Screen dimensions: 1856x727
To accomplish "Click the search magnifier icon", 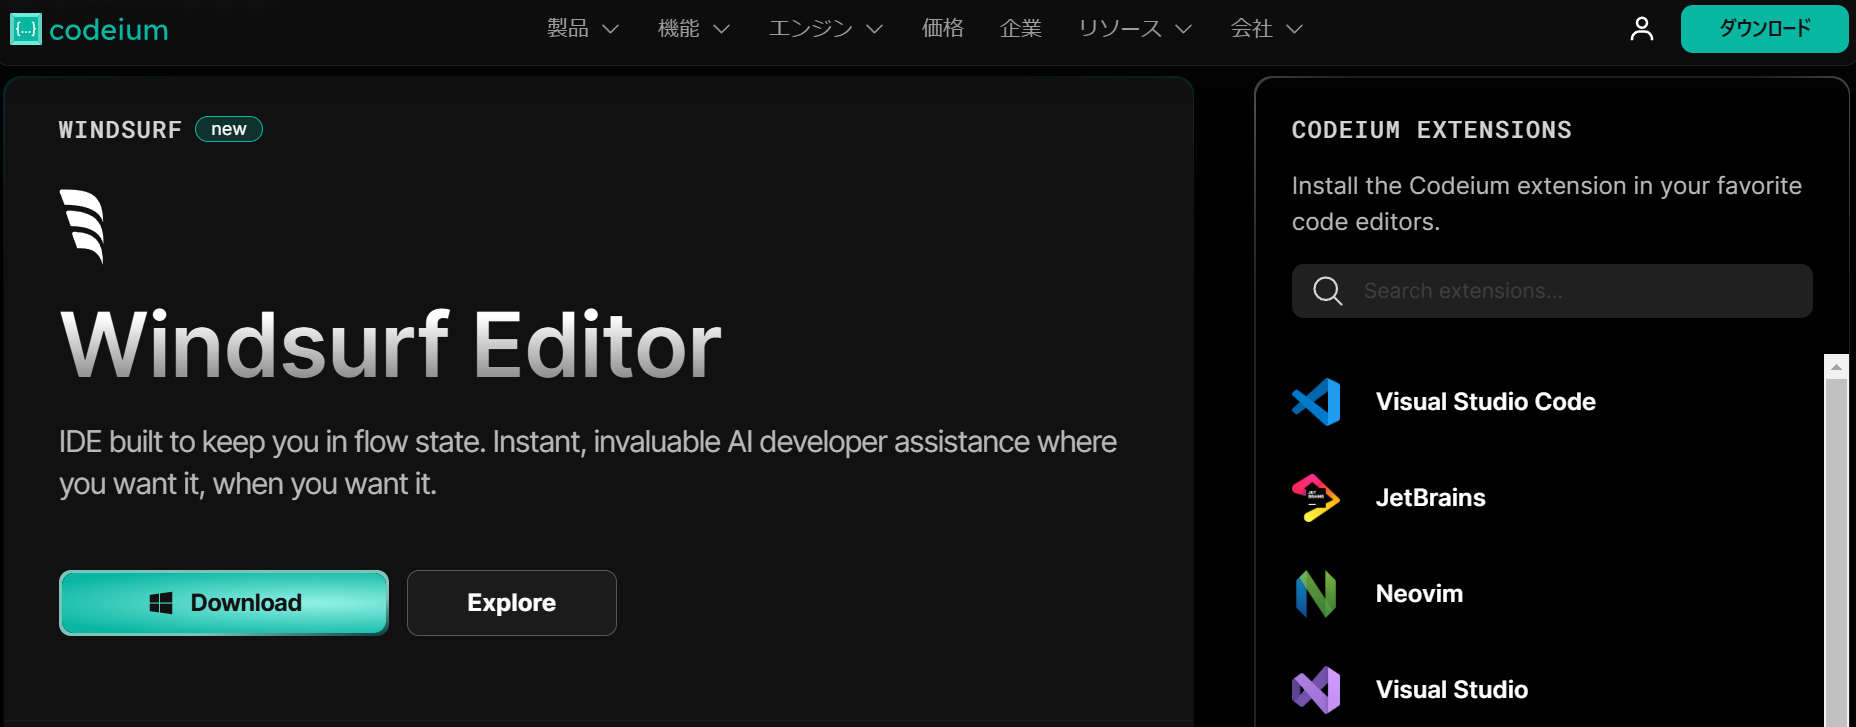I will [1327, 291].
